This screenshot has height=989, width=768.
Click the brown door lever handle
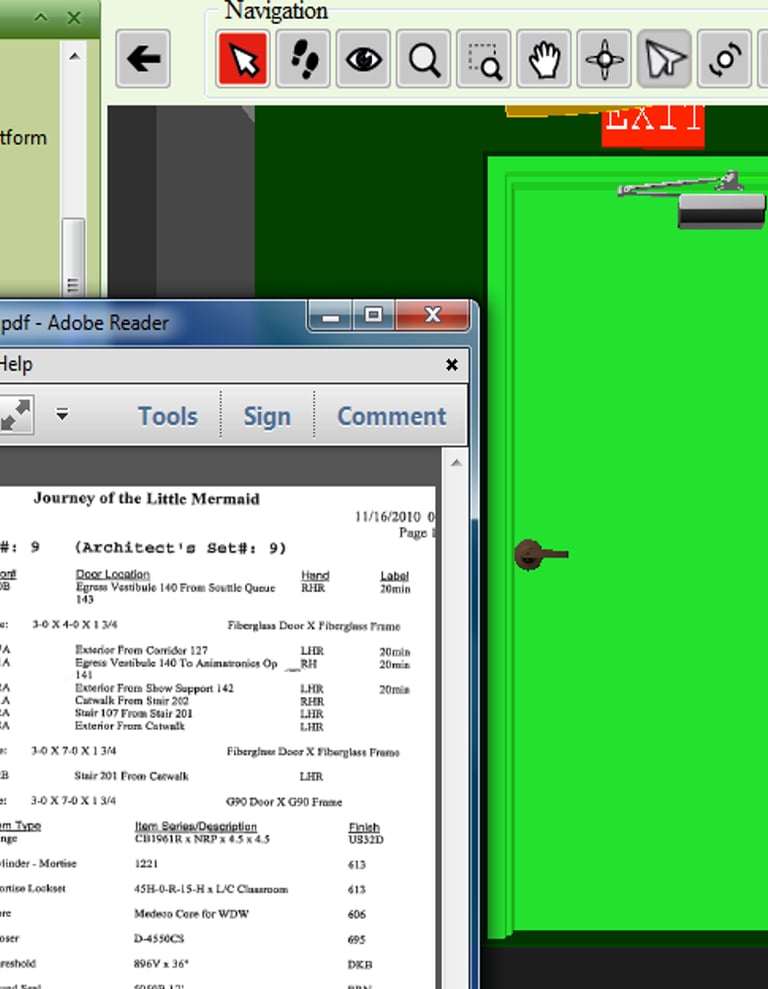click(541, 554)
